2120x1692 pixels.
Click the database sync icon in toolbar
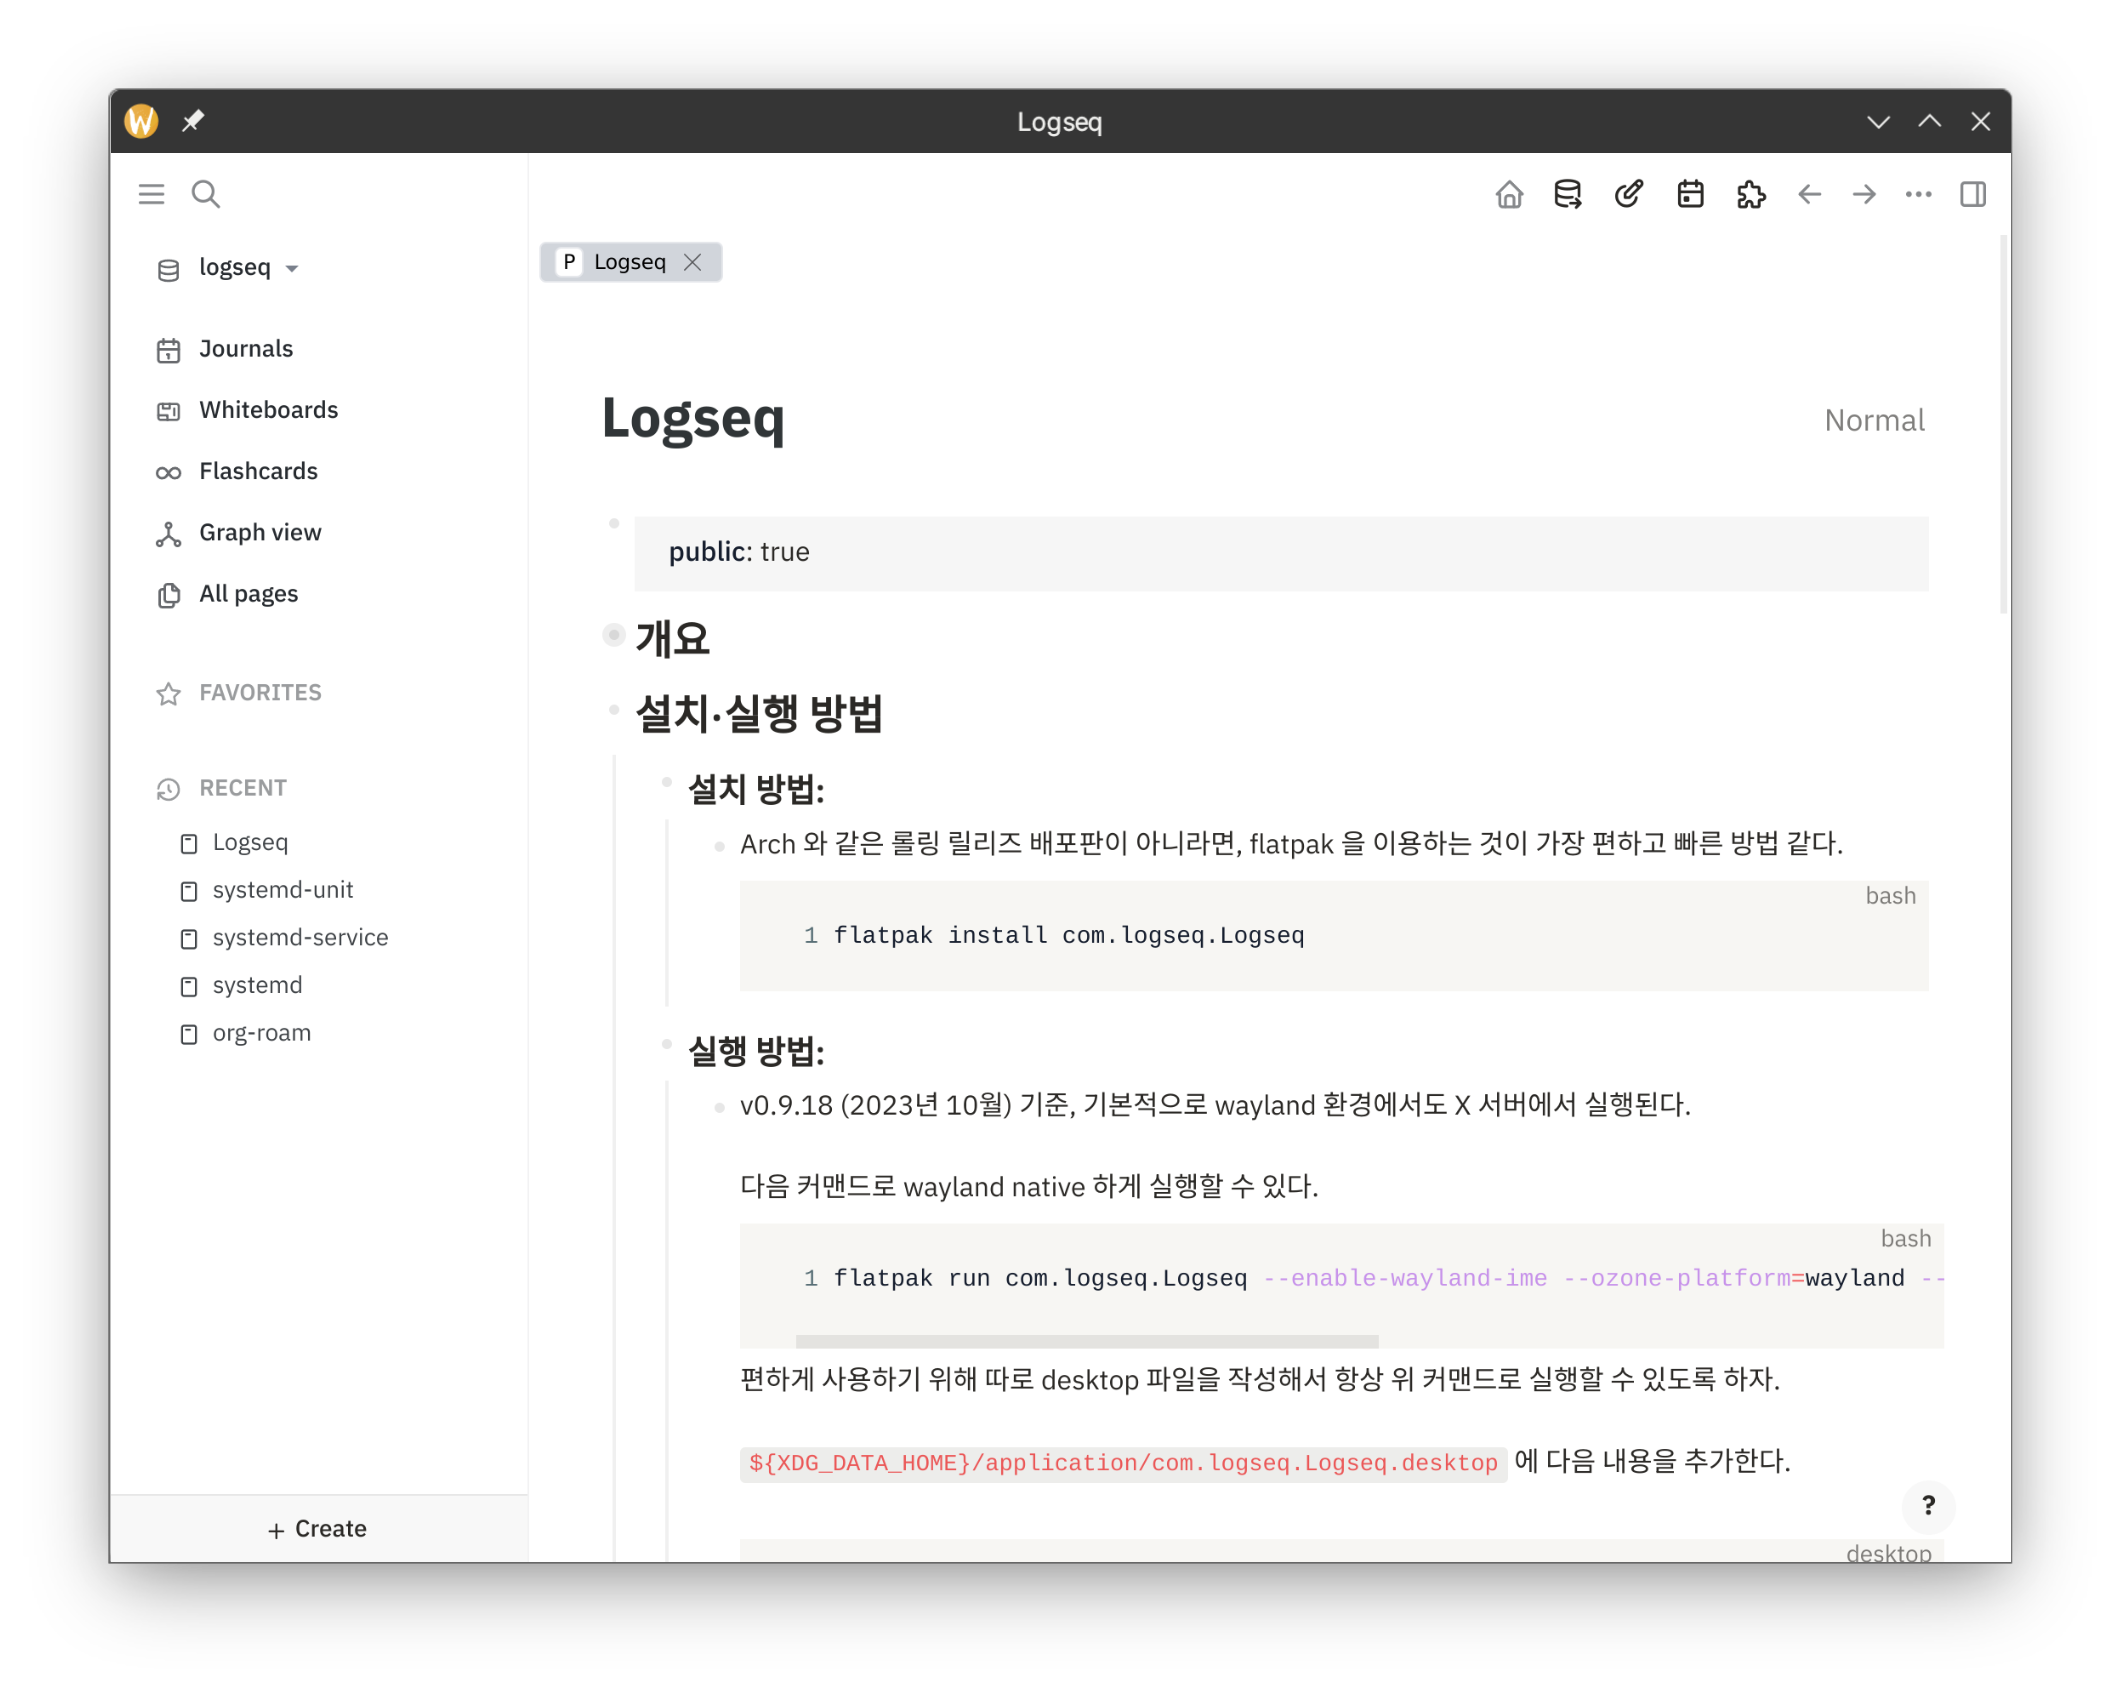[x=1568, y=194]
